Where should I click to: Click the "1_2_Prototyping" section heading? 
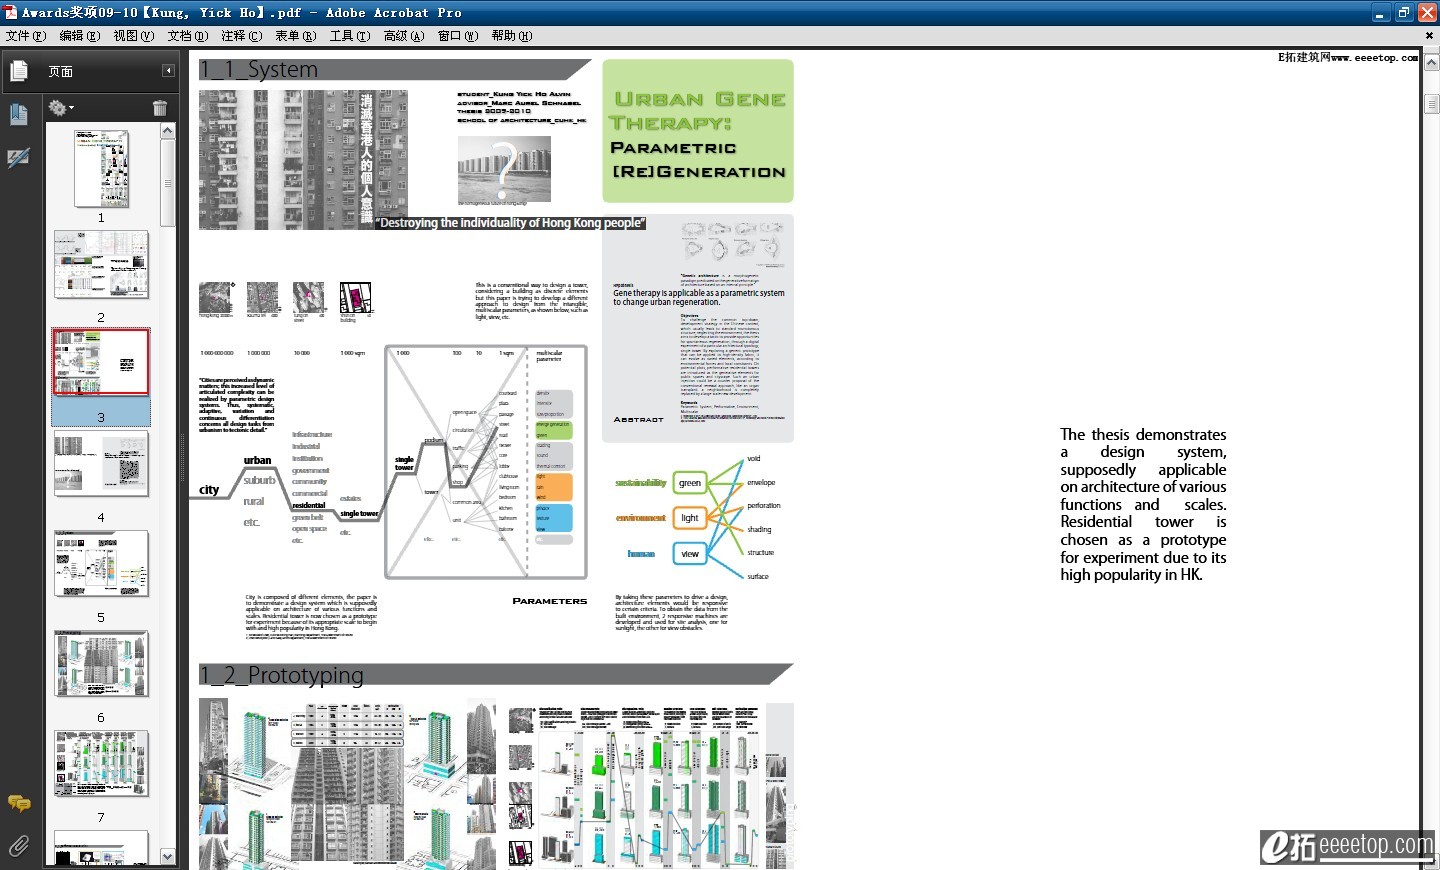click(x=281, y=675)
